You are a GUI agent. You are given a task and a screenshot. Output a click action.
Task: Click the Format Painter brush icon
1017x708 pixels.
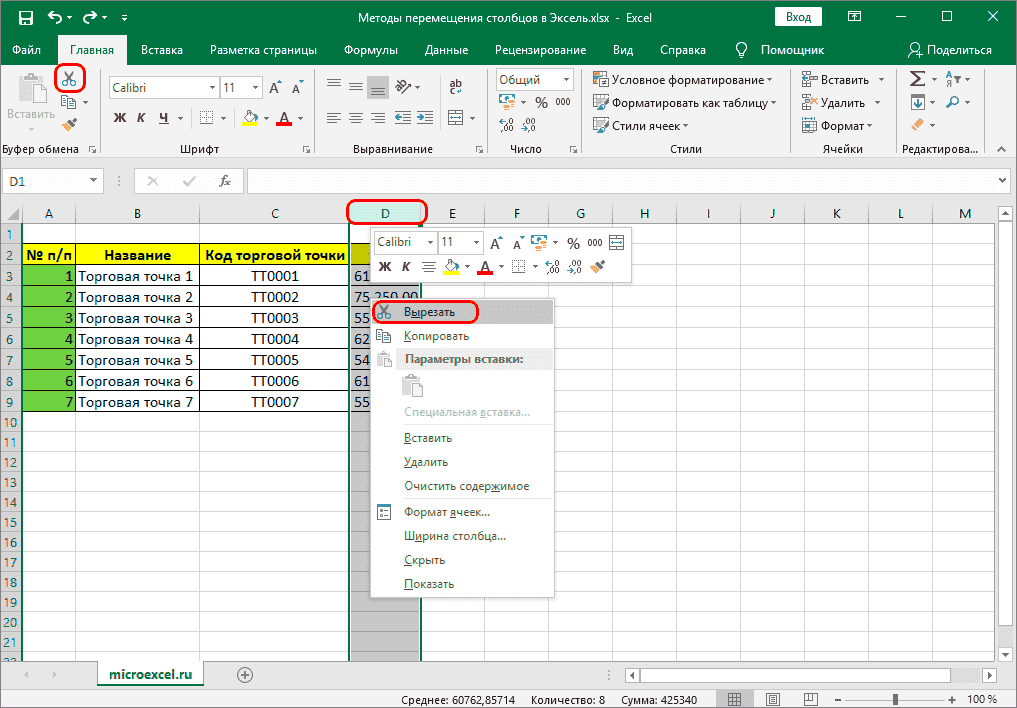[x=69, y=123]
